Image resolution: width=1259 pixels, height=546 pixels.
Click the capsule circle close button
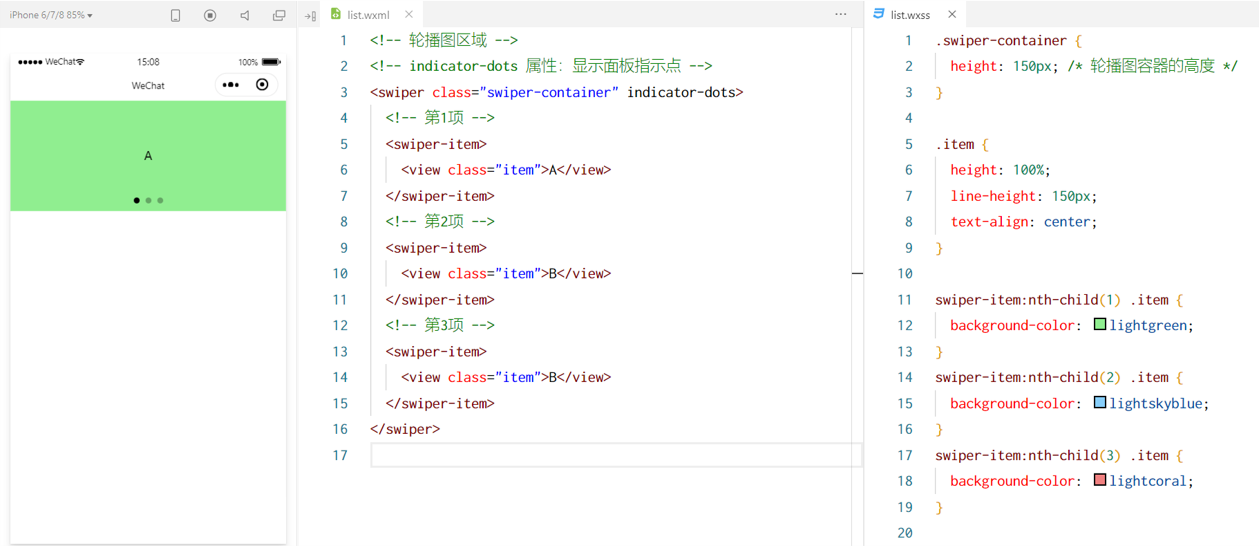(x=262, y=85)
